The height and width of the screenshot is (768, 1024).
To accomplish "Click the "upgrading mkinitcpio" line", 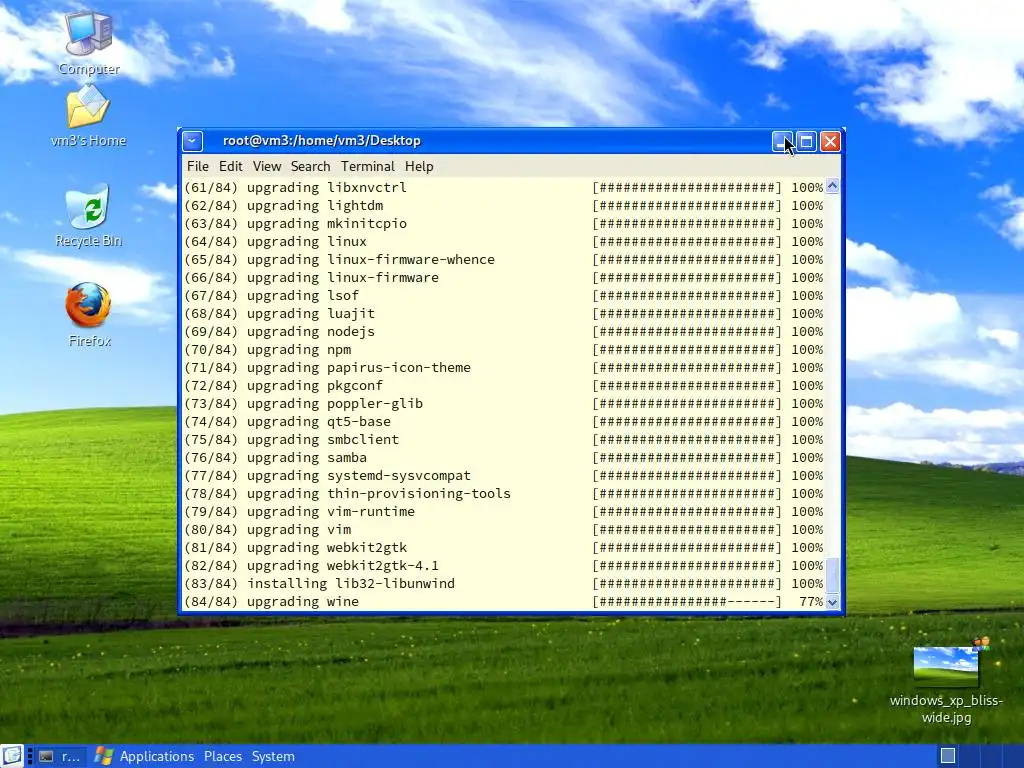I will 504,224.
